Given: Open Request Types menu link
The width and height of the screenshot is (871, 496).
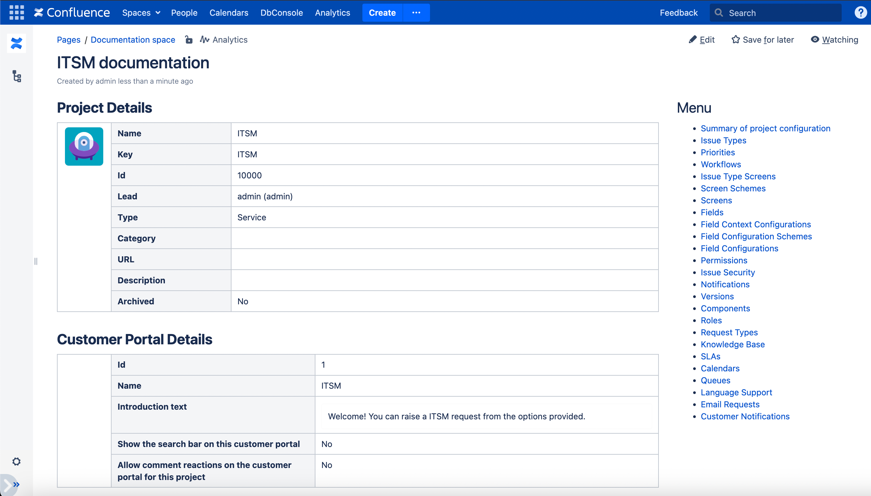Looking at the screenshot, I should [729, 332].
